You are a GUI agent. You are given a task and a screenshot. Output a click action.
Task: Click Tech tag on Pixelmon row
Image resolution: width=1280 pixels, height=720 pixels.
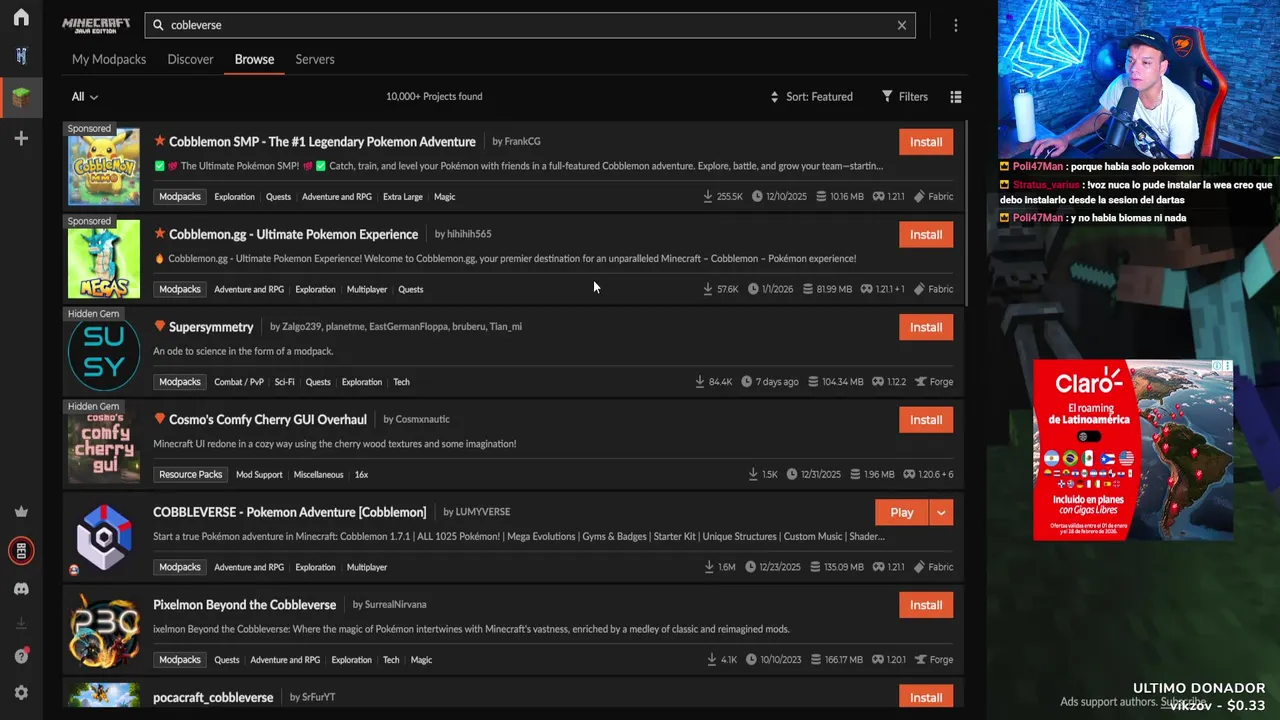pos(391,660)
